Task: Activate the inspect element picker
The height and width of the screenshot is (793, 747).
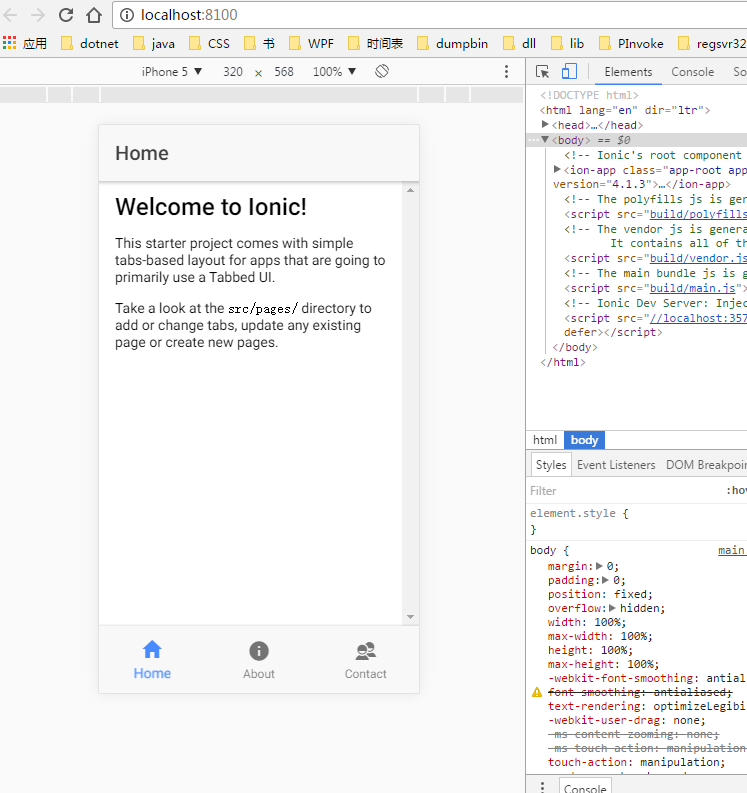Action: coord(542,72)
